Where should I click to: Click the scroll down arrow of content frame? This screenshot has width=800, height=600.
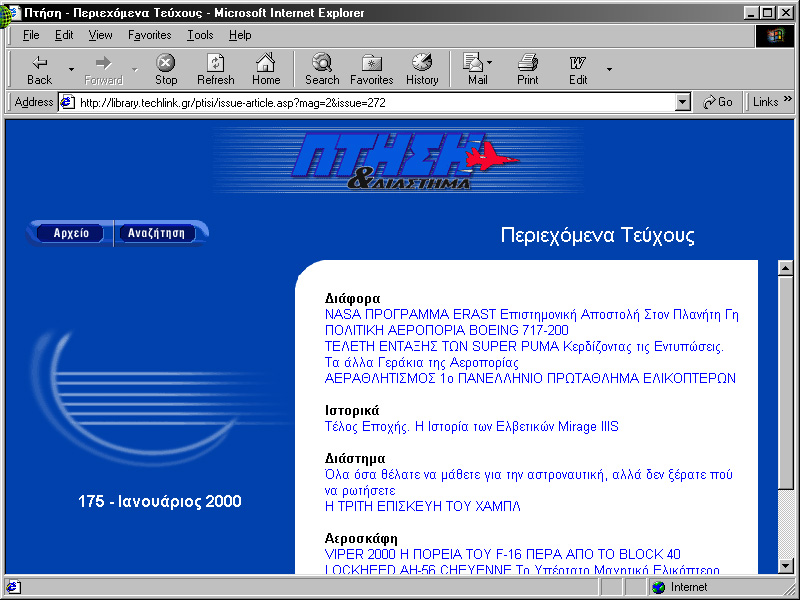786,565
